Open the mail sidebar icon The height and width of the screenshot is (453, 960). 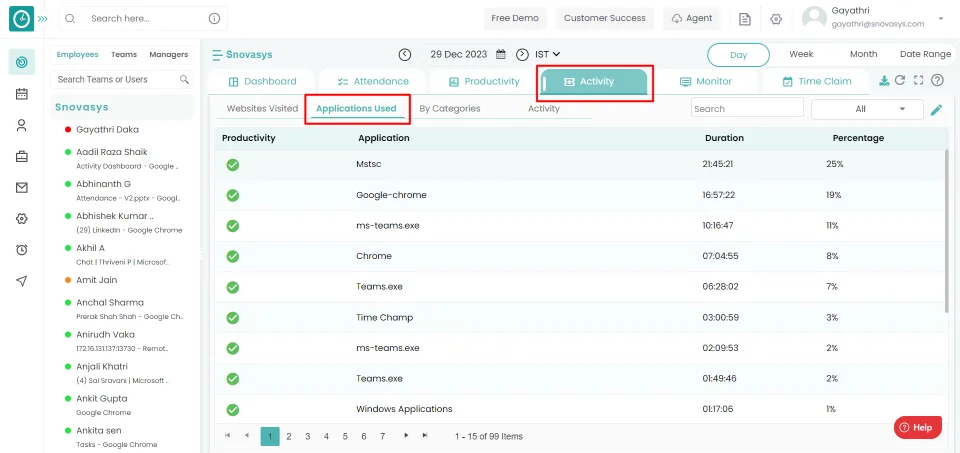[21, 188]
